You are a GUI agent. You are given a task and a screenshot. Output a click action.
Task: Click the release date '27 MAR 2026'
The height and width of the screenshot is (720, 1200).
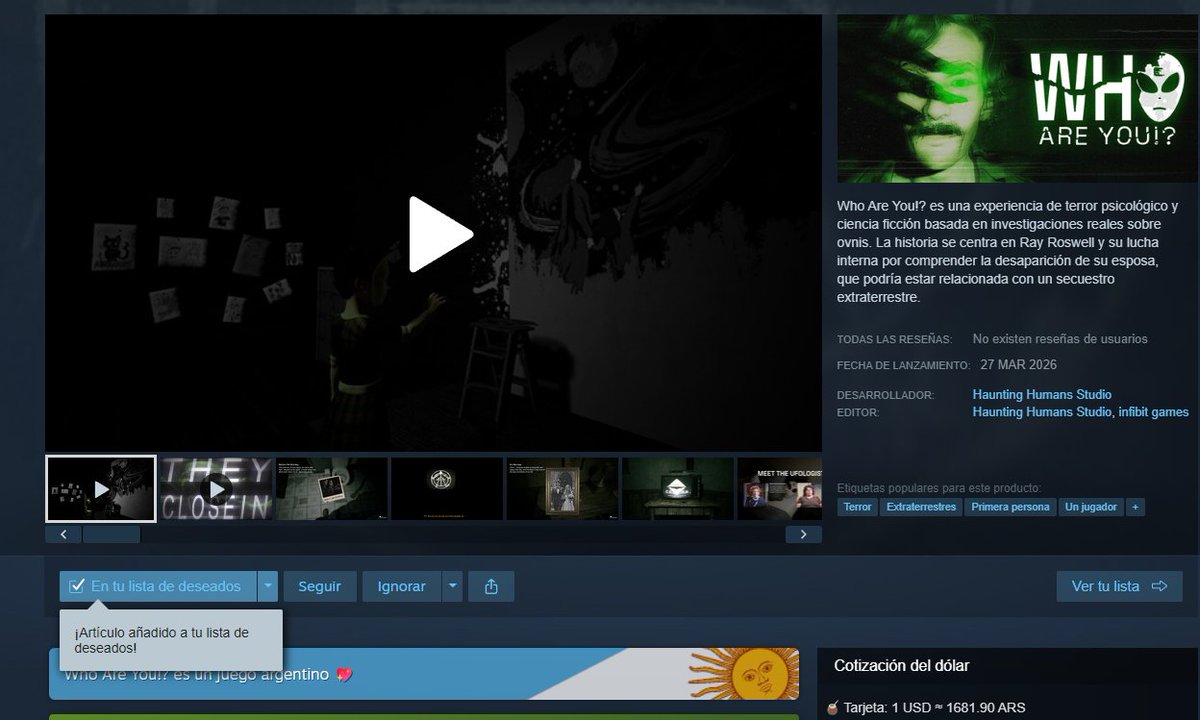1019,365
